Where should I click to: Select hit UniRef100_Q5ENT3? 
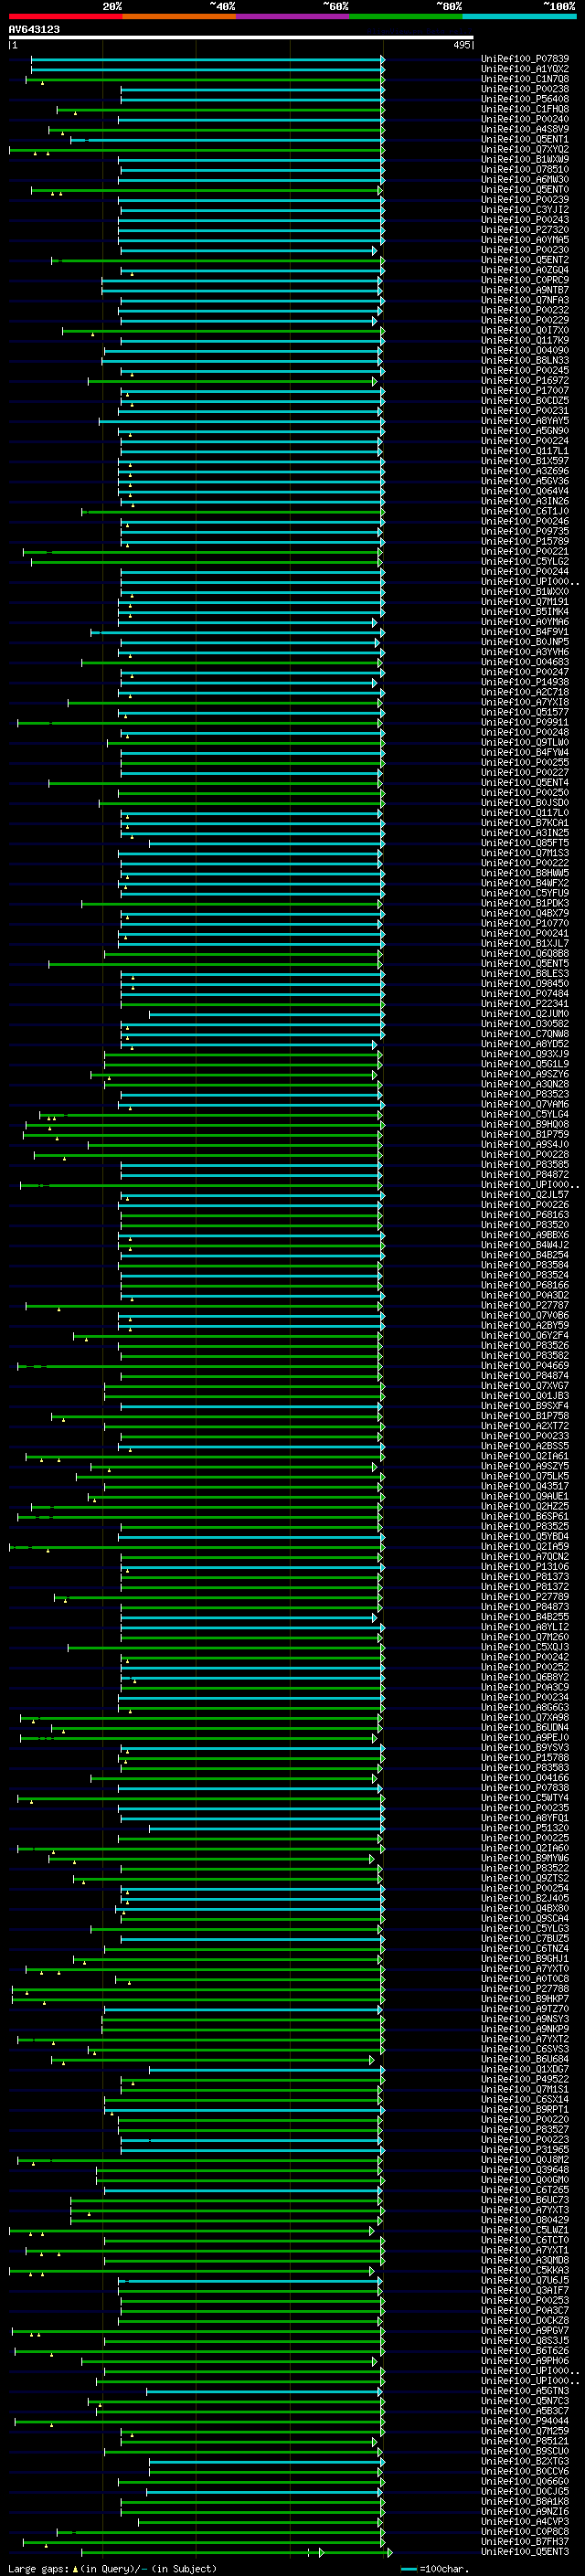point(525,2552)
